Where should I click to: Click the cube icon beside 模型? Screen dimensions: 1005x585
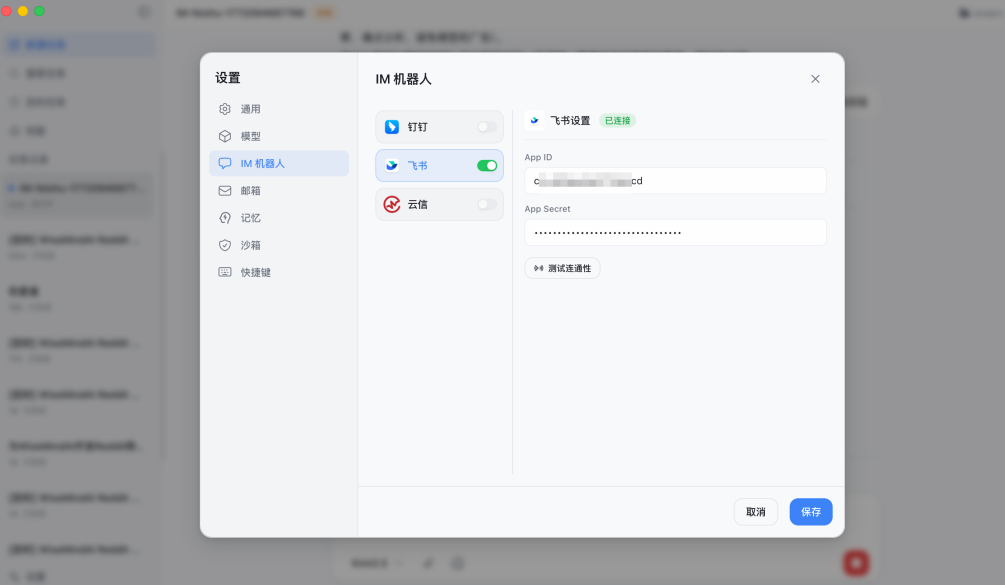[x=225, y=136]
